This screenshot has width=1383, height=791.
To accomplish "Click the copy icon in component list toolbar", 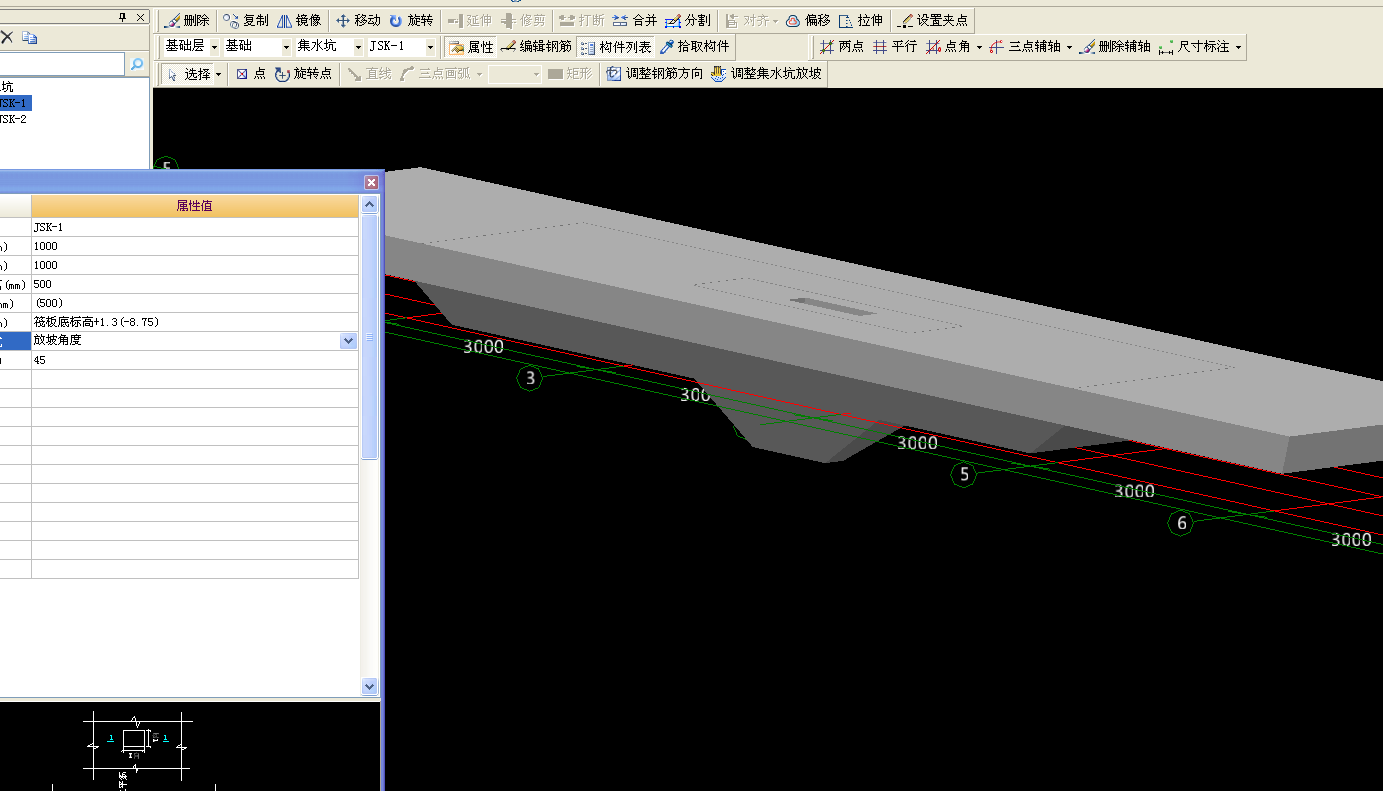I will click(x=30, y=37).
